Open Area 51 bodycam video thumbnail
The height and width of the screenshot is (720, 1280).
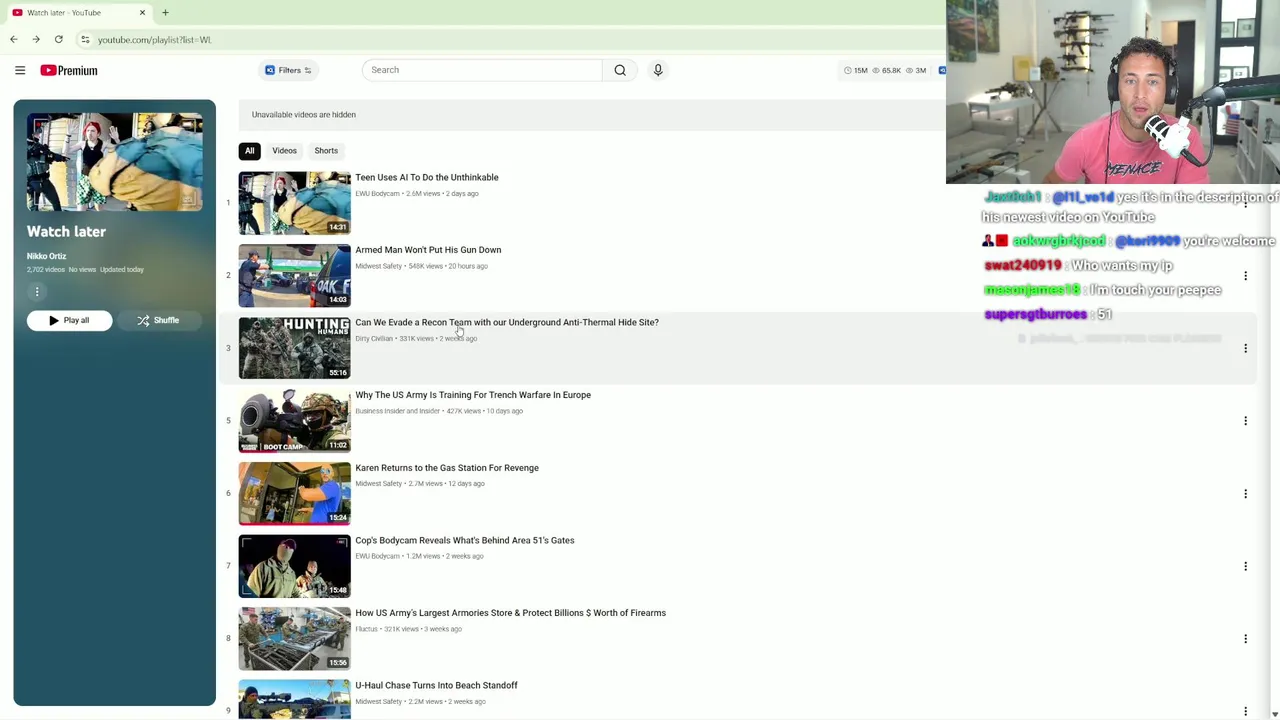295,566
